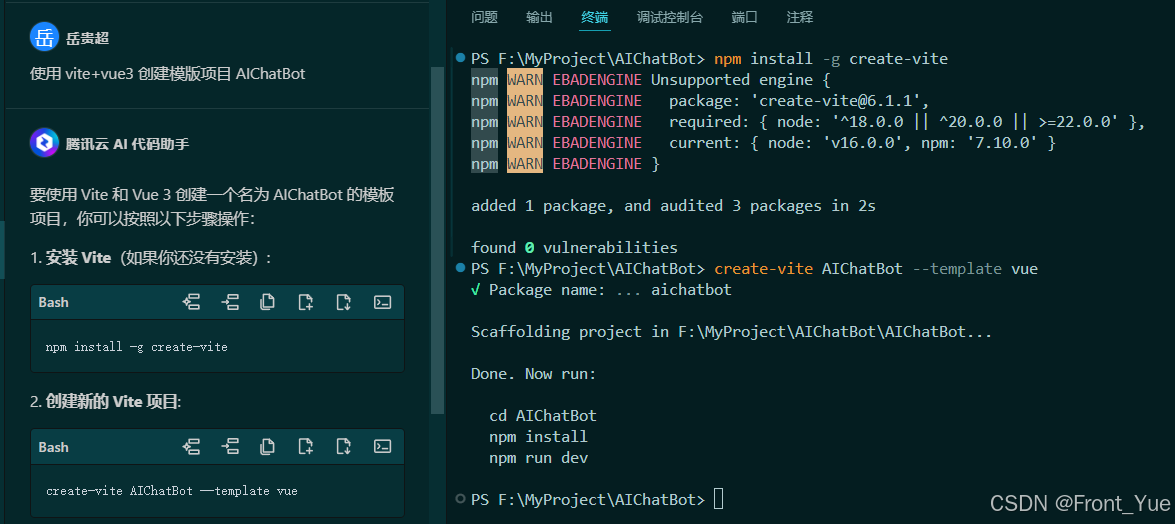Click terminal command npm install -g create-vite

click(x=831, y=58)
